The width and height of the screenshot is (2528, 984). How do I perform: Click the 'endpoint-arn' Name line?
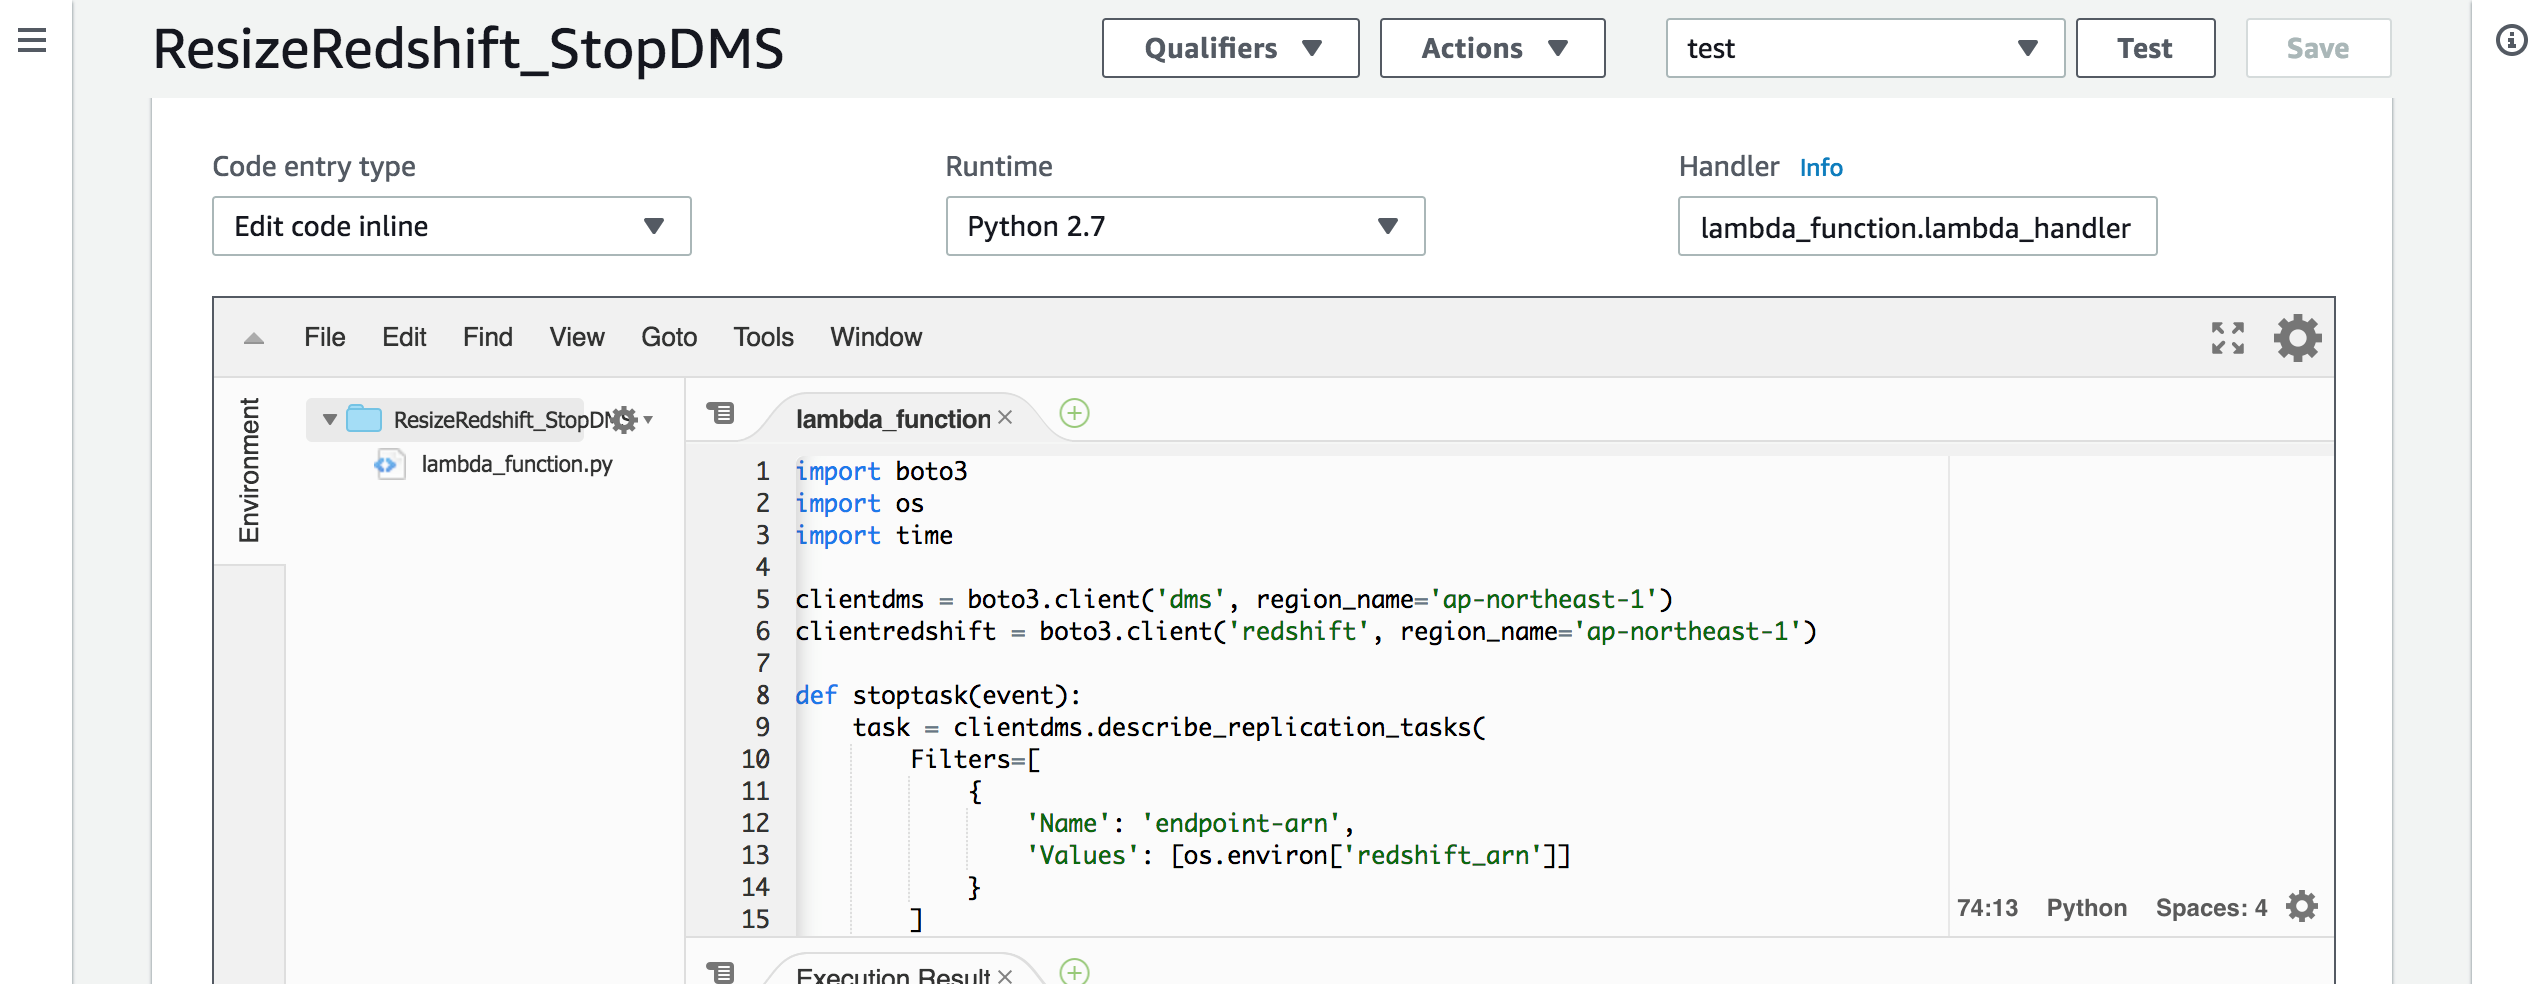[x=1190, y=823]
